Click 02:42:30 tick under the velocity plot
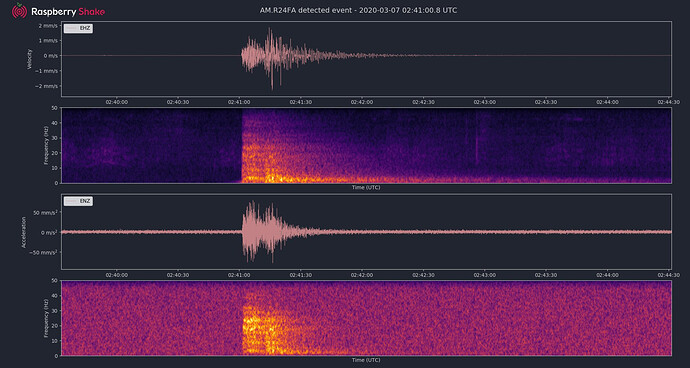690x368 pixels. [x=423, y=102]
